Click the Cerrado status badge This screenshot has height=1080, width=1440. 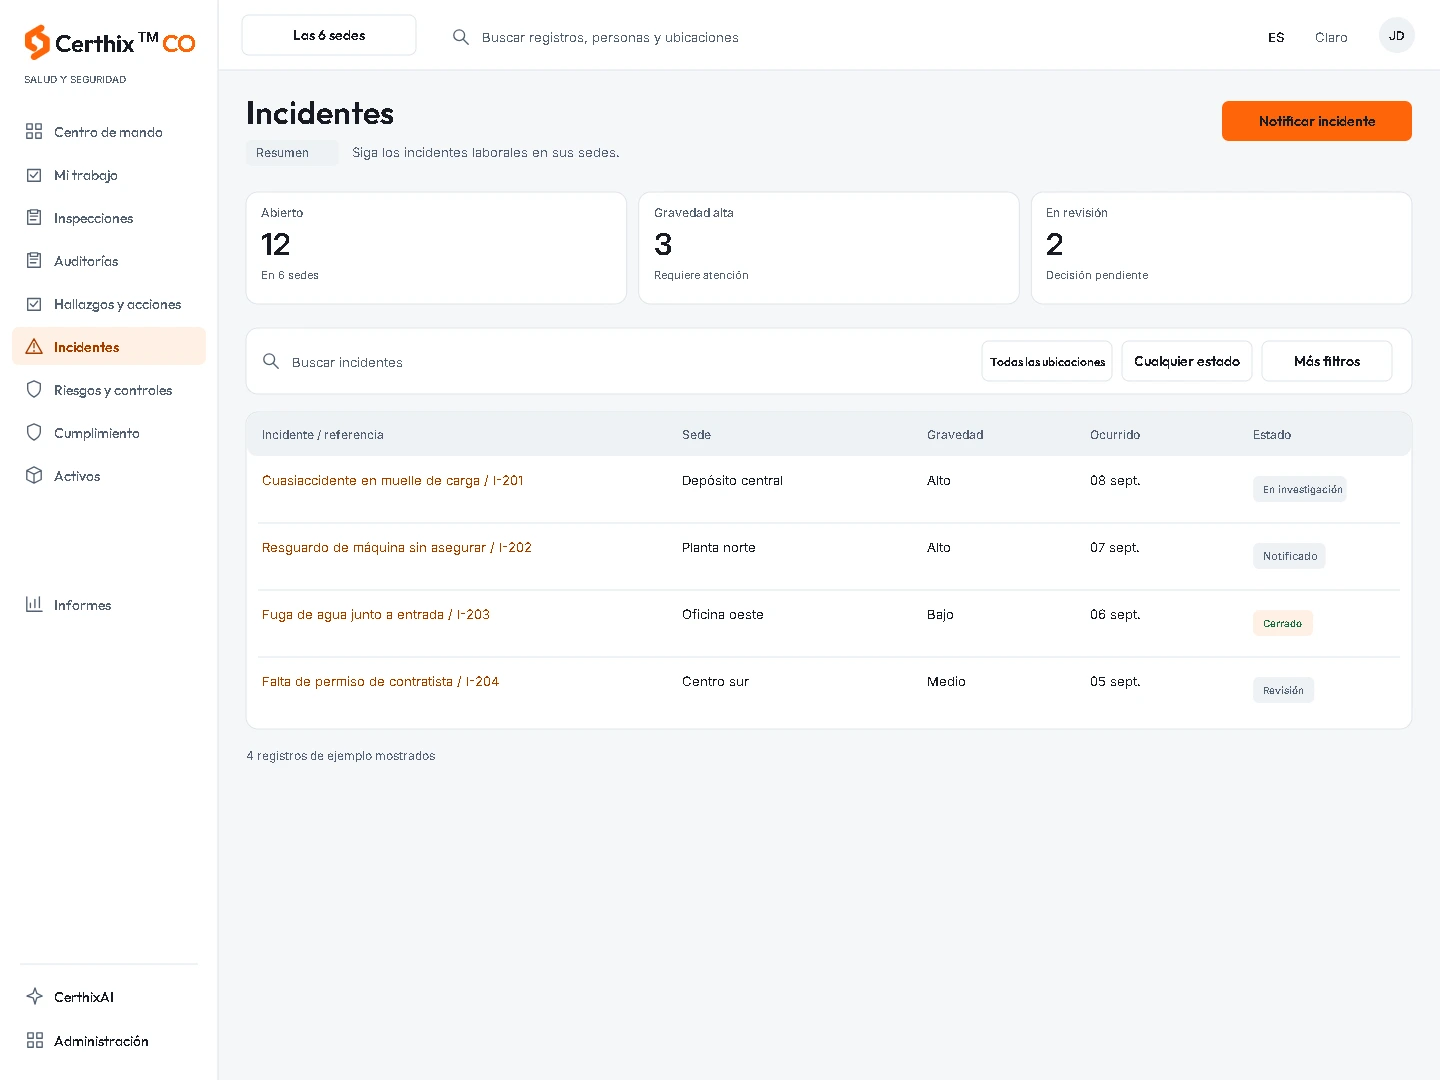click(1282, 623)
